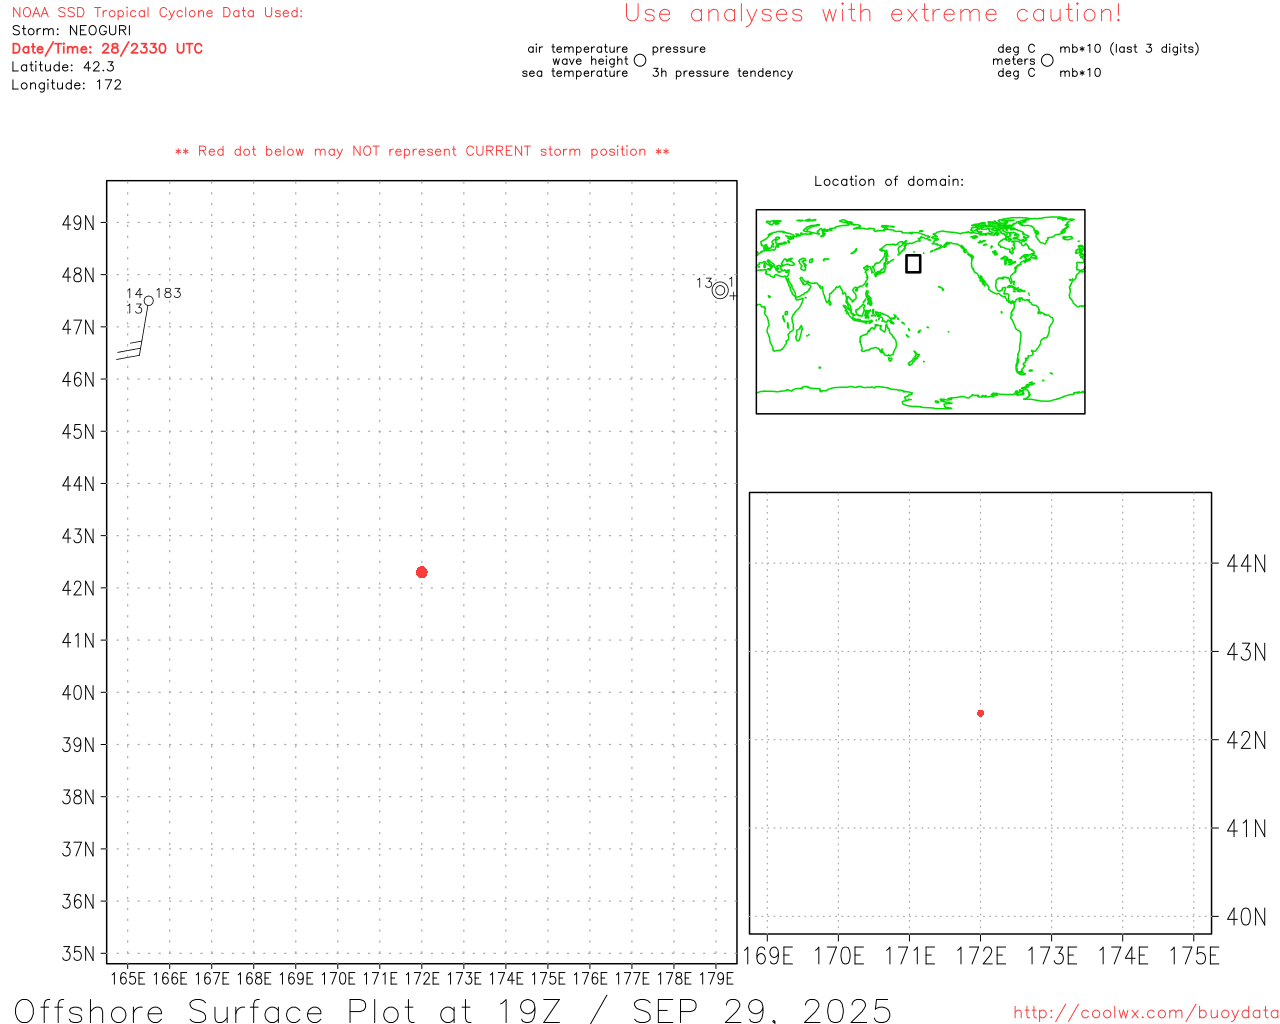Click the legend circle beside 'wave height'

(x=640, y=60)
